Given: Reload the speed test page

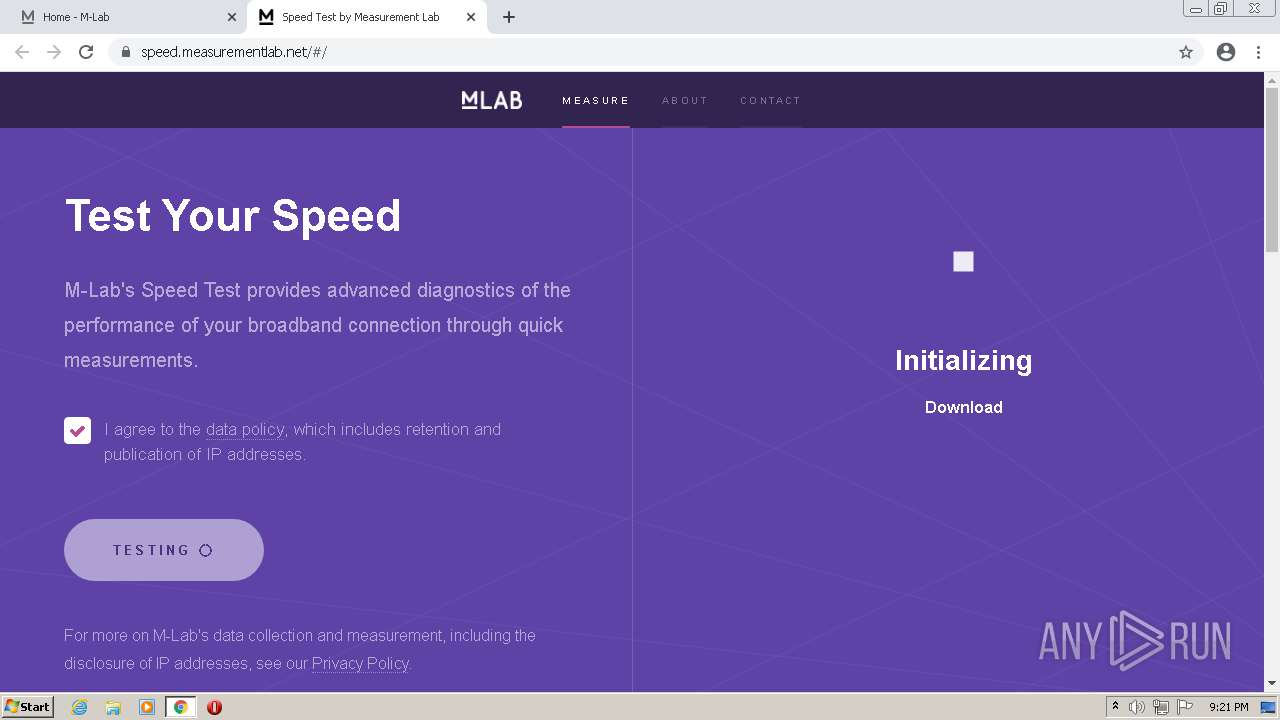Looking at the screenshot, I should (x=86, y=52).
